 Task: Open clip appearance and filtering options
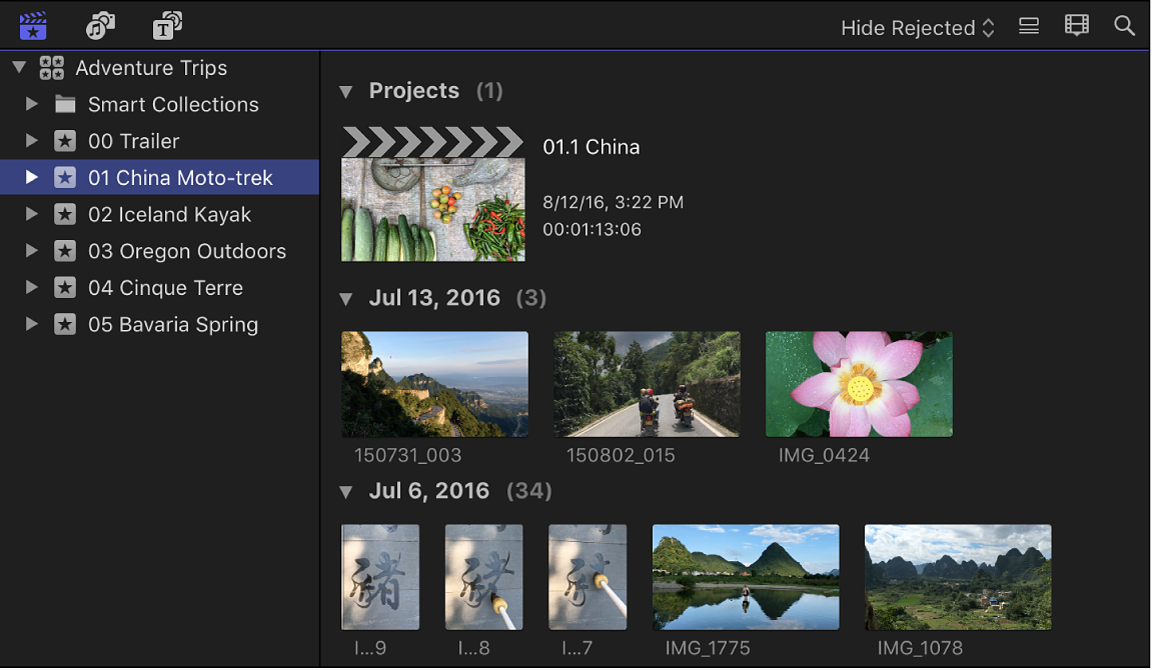pos(1076,27)
